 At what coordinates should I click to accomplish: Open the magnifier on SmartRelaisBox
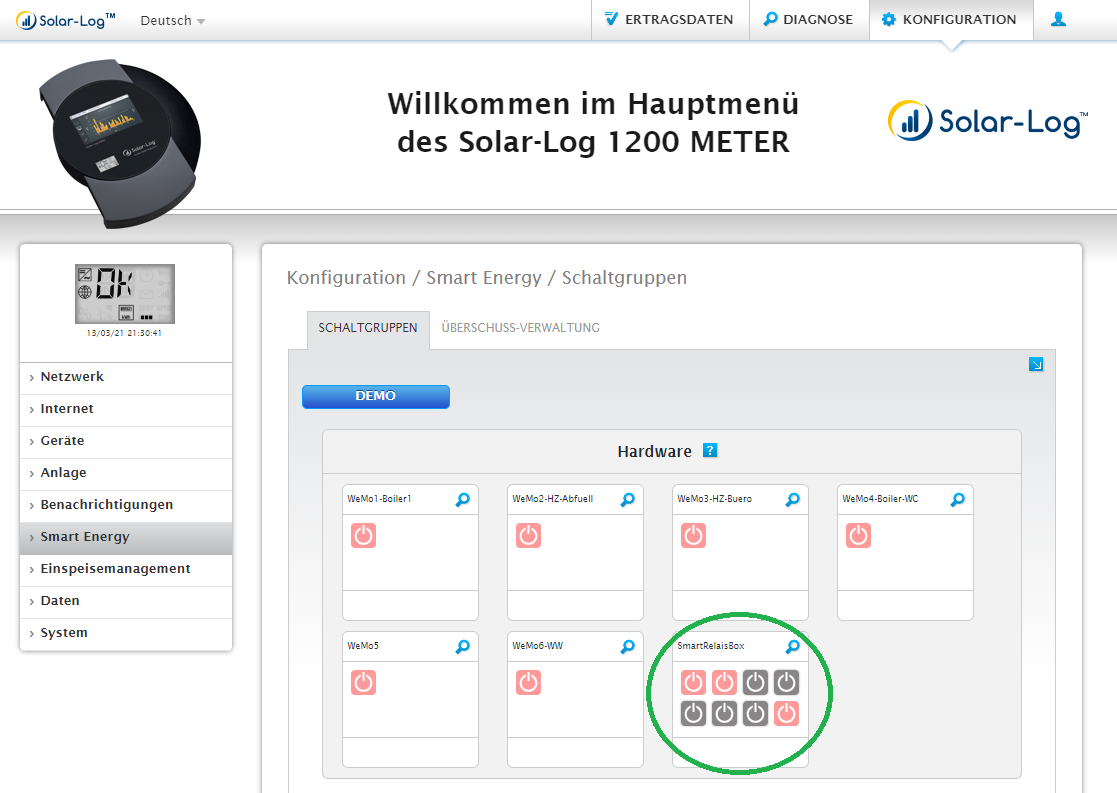point(792,646)
